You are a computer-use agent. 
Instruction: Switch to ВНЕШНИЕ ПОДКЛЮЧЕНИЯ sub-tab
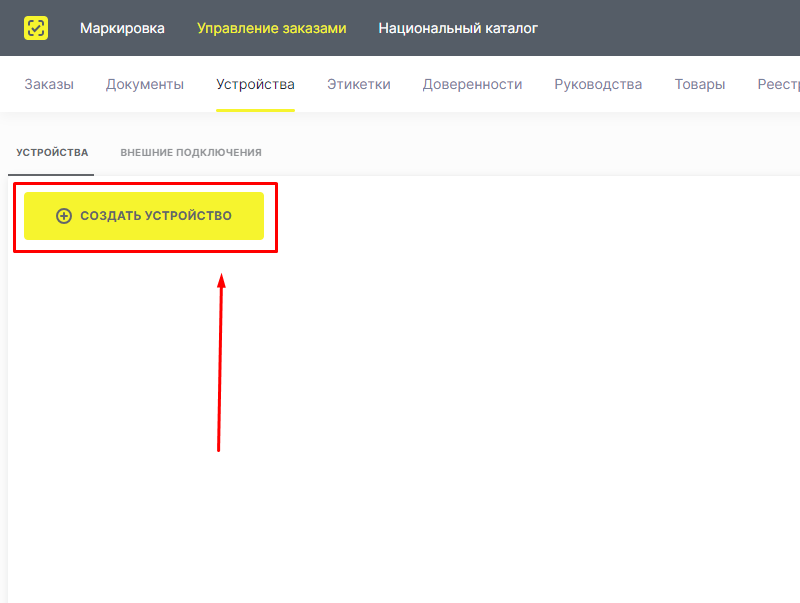click(189, 152)
